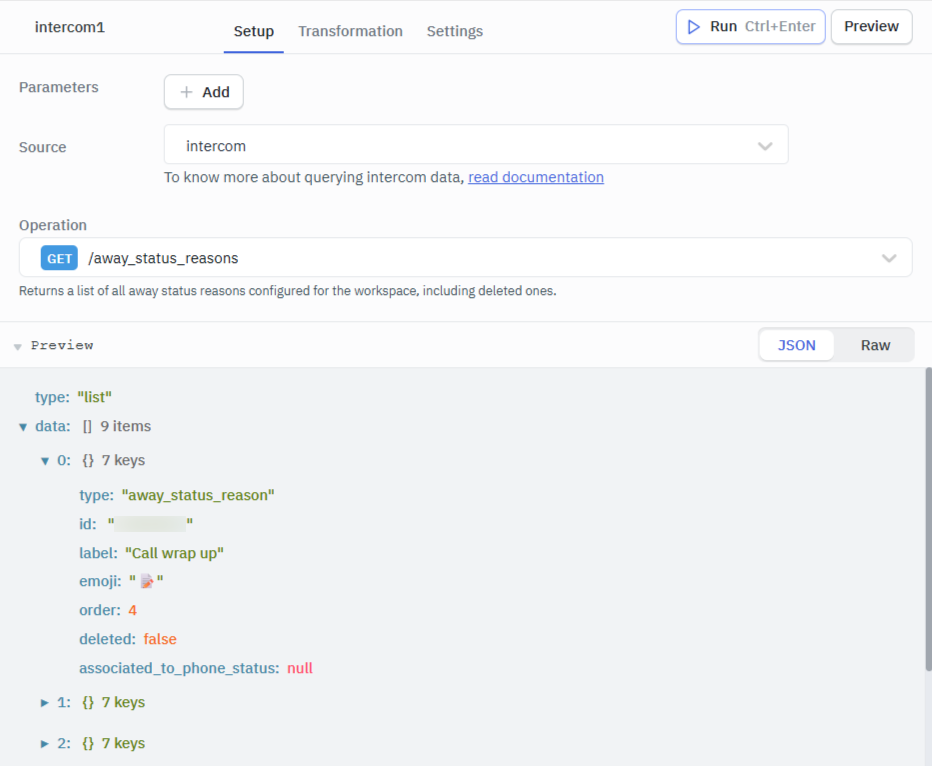Click the "7 keys" text of item 2

point(123,743)
